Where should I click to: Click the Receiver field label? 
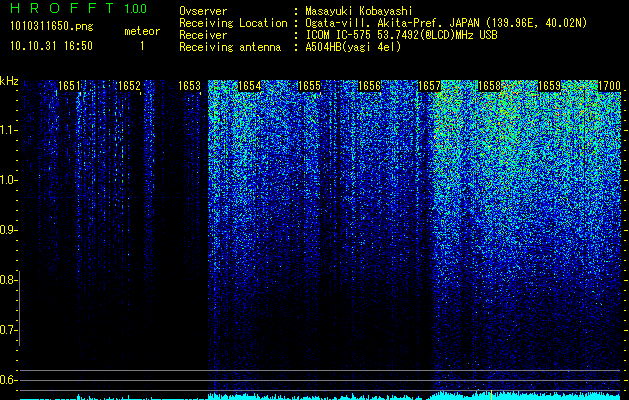pos(203,35)
